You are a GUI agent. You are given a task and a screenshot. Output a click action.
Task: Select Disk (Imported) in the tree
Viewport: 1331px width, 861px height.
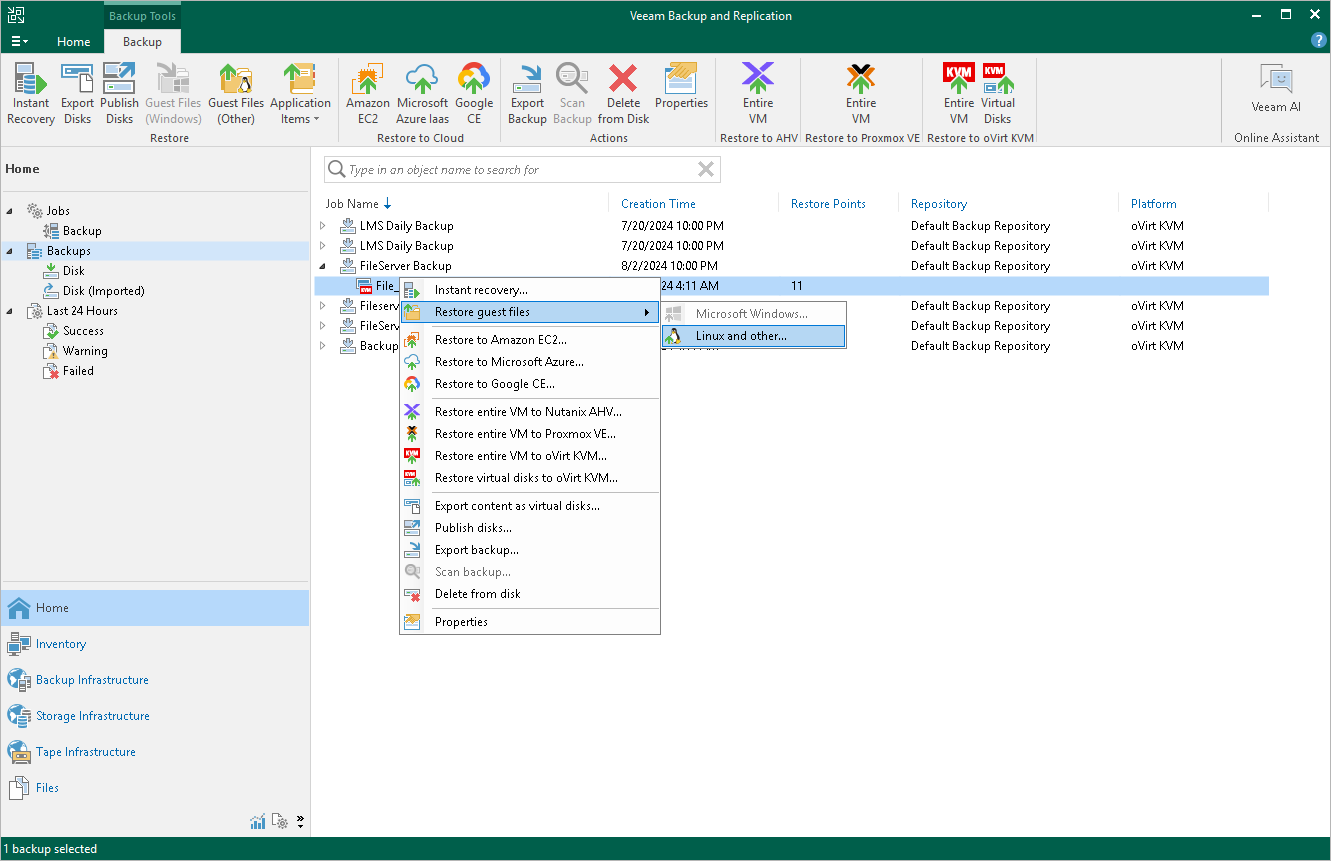[x=104, y=291]
